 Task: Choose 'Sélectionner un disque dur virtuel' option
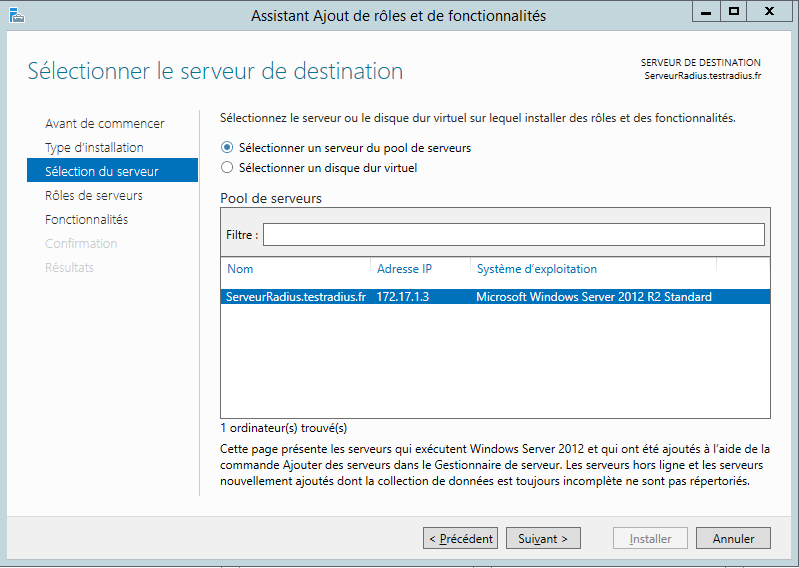(227, 168)
